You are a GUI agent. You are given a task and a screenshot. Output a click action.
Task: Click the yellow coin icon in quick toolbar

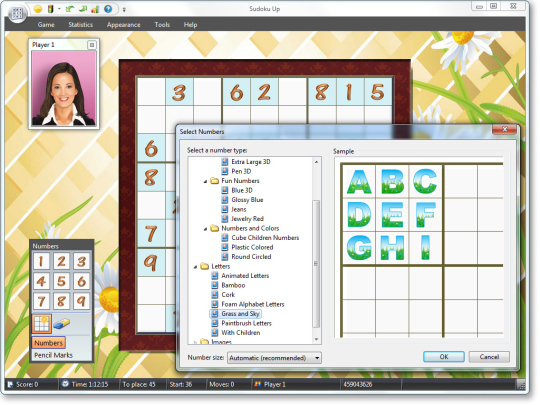38,9
